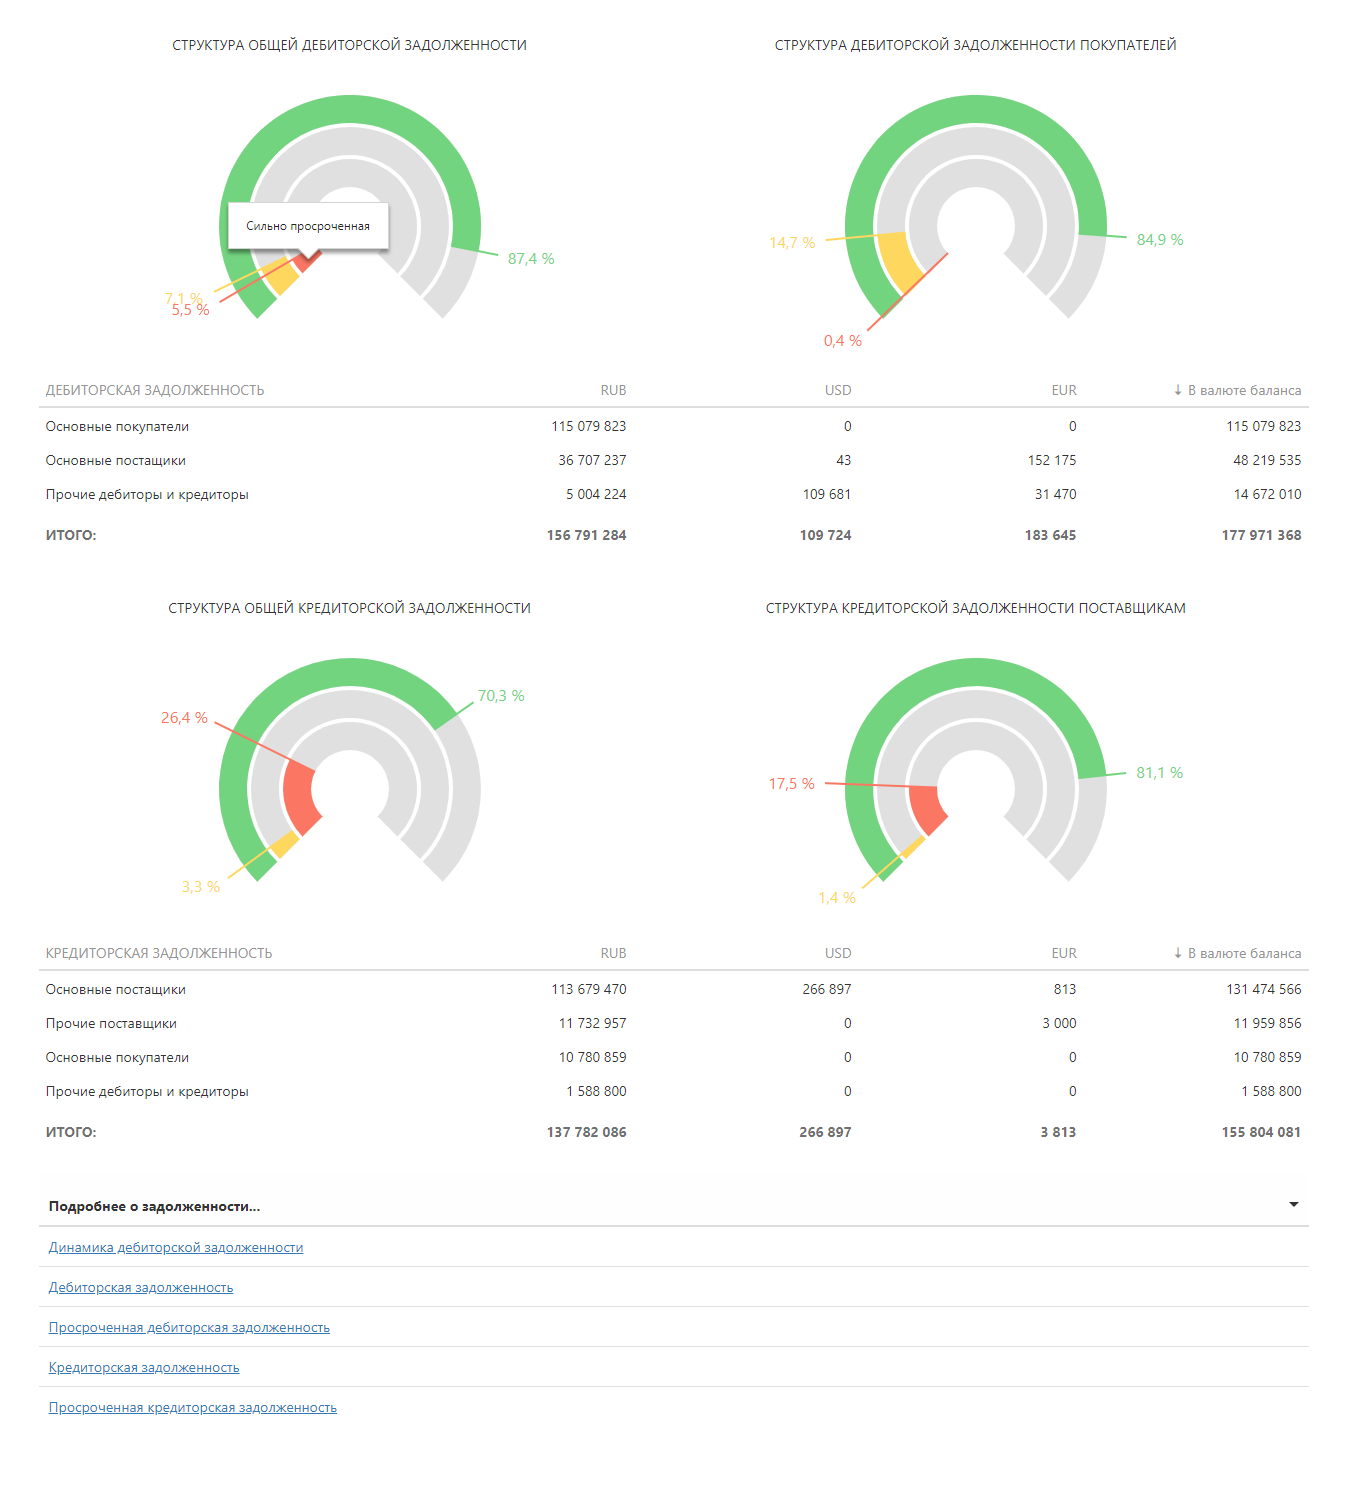The width and height of the screenshot is (1350, 1485).
Task: Select yellow 3,3 % segment in total payables chart
Action: point(284,845)
